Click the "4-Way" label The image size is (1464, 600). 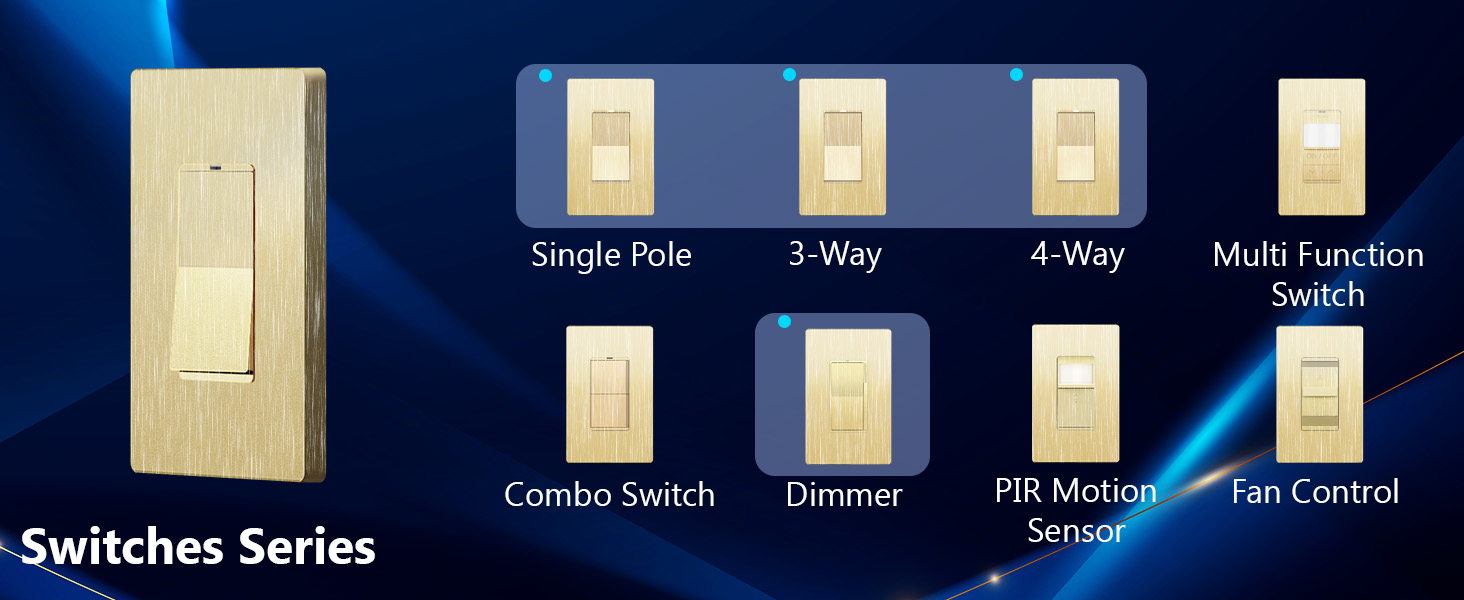click(1077, 254)
